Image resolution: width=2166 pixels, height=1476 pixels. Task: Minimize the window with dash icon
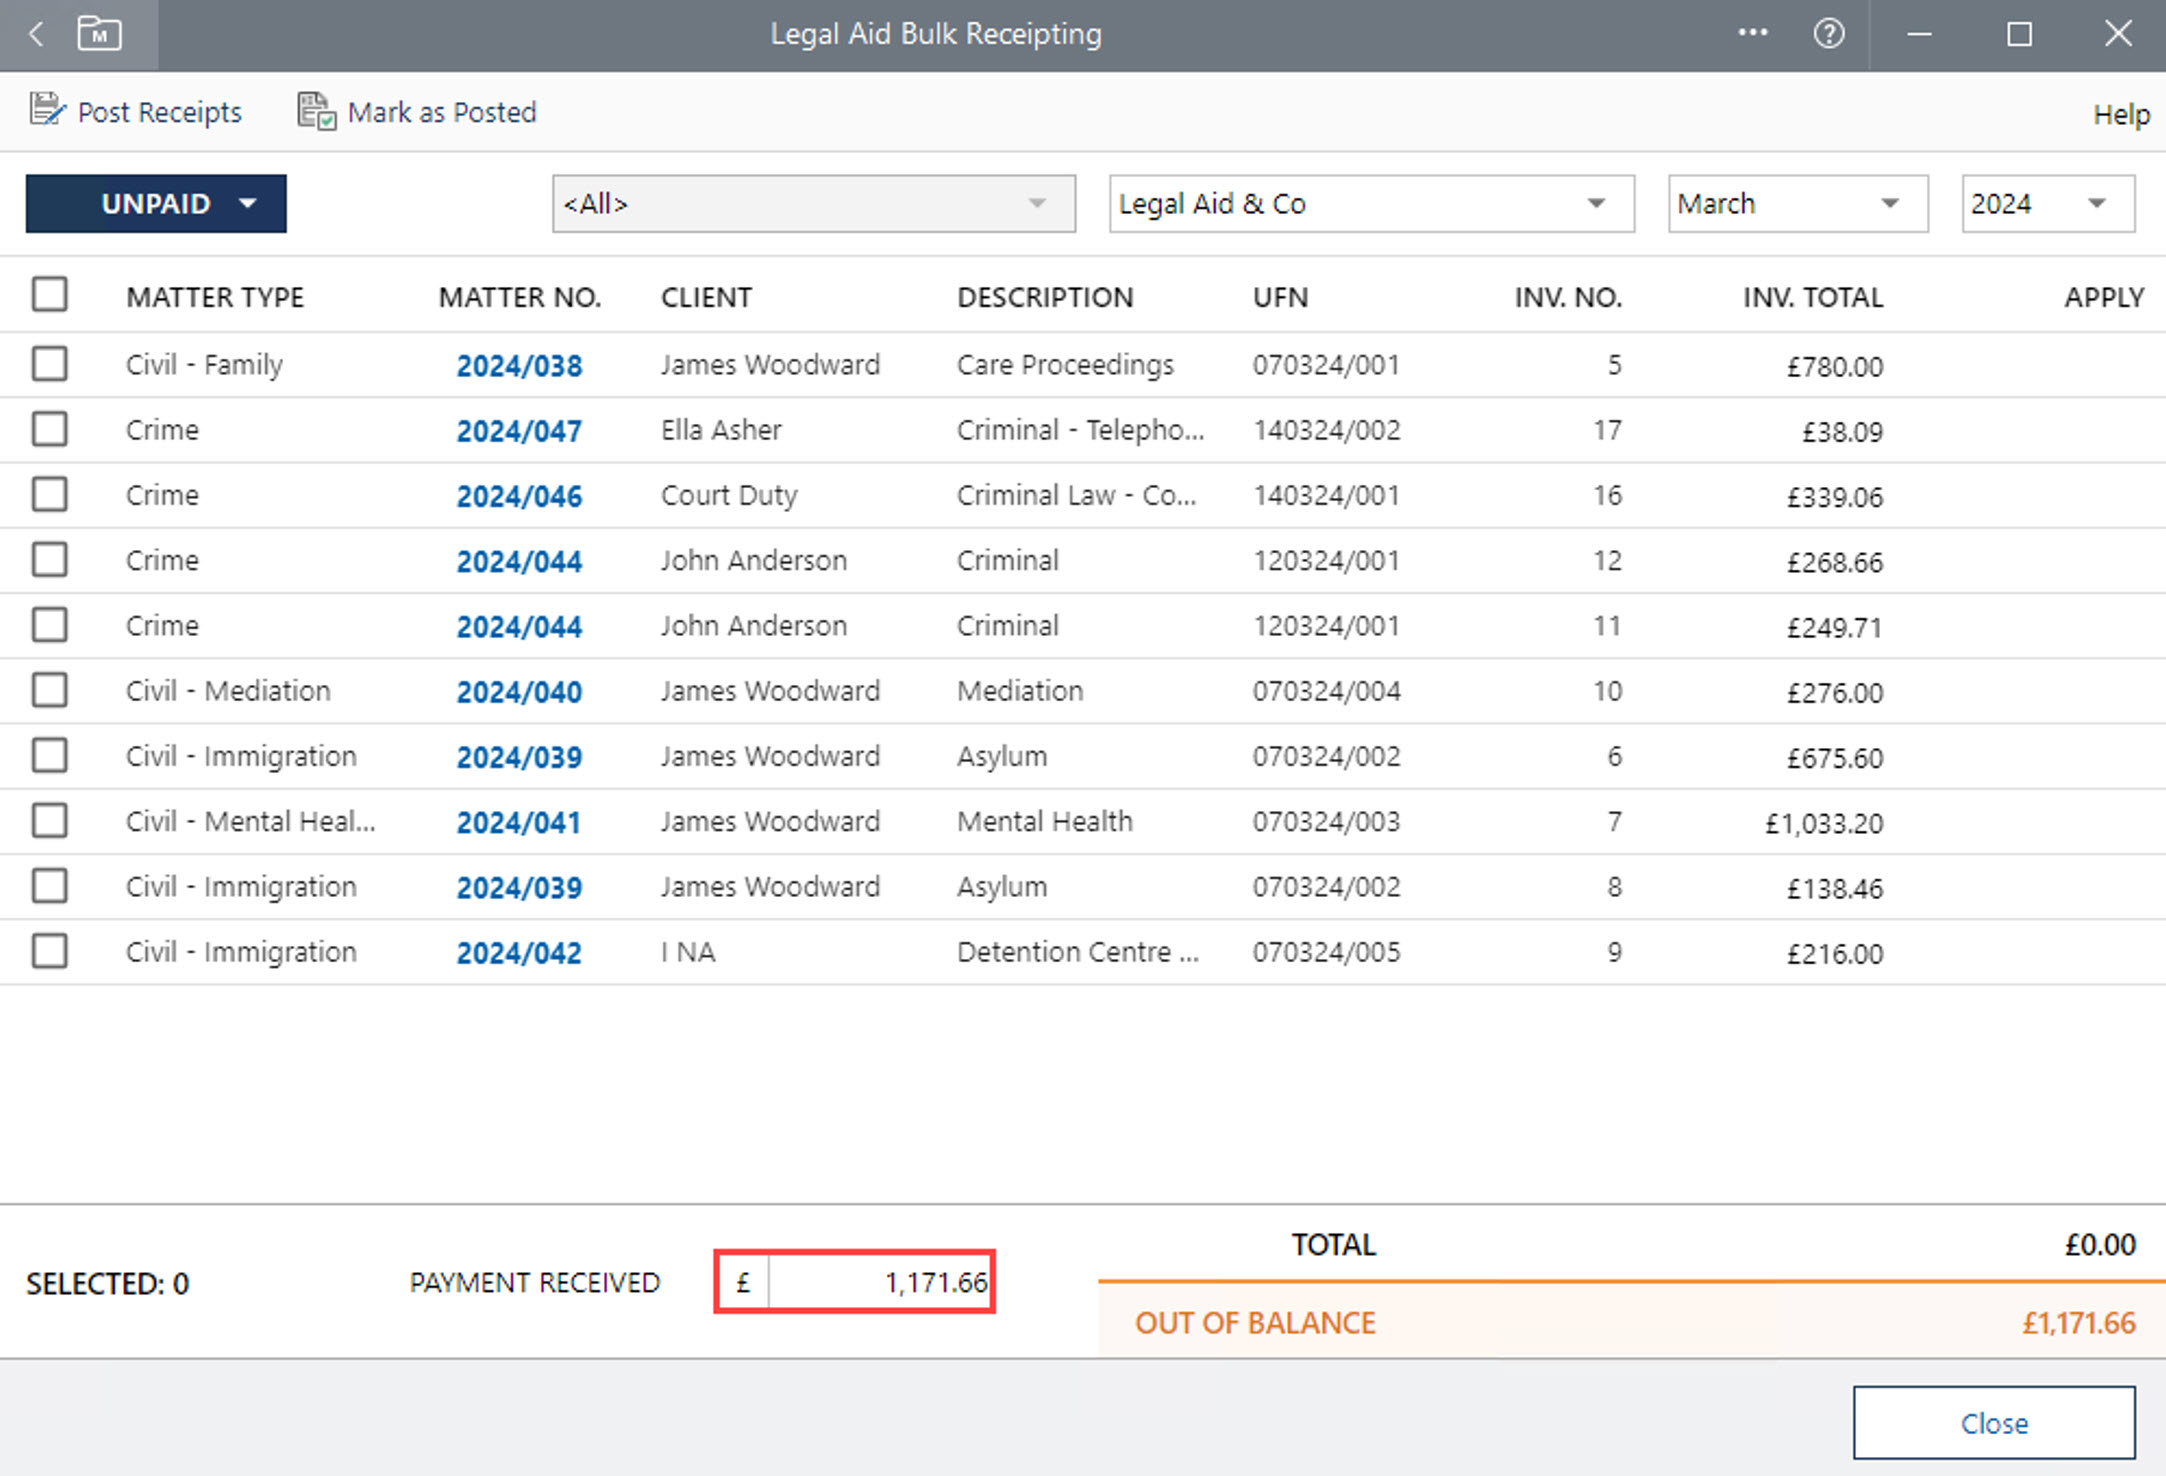tap(1918, 34)
